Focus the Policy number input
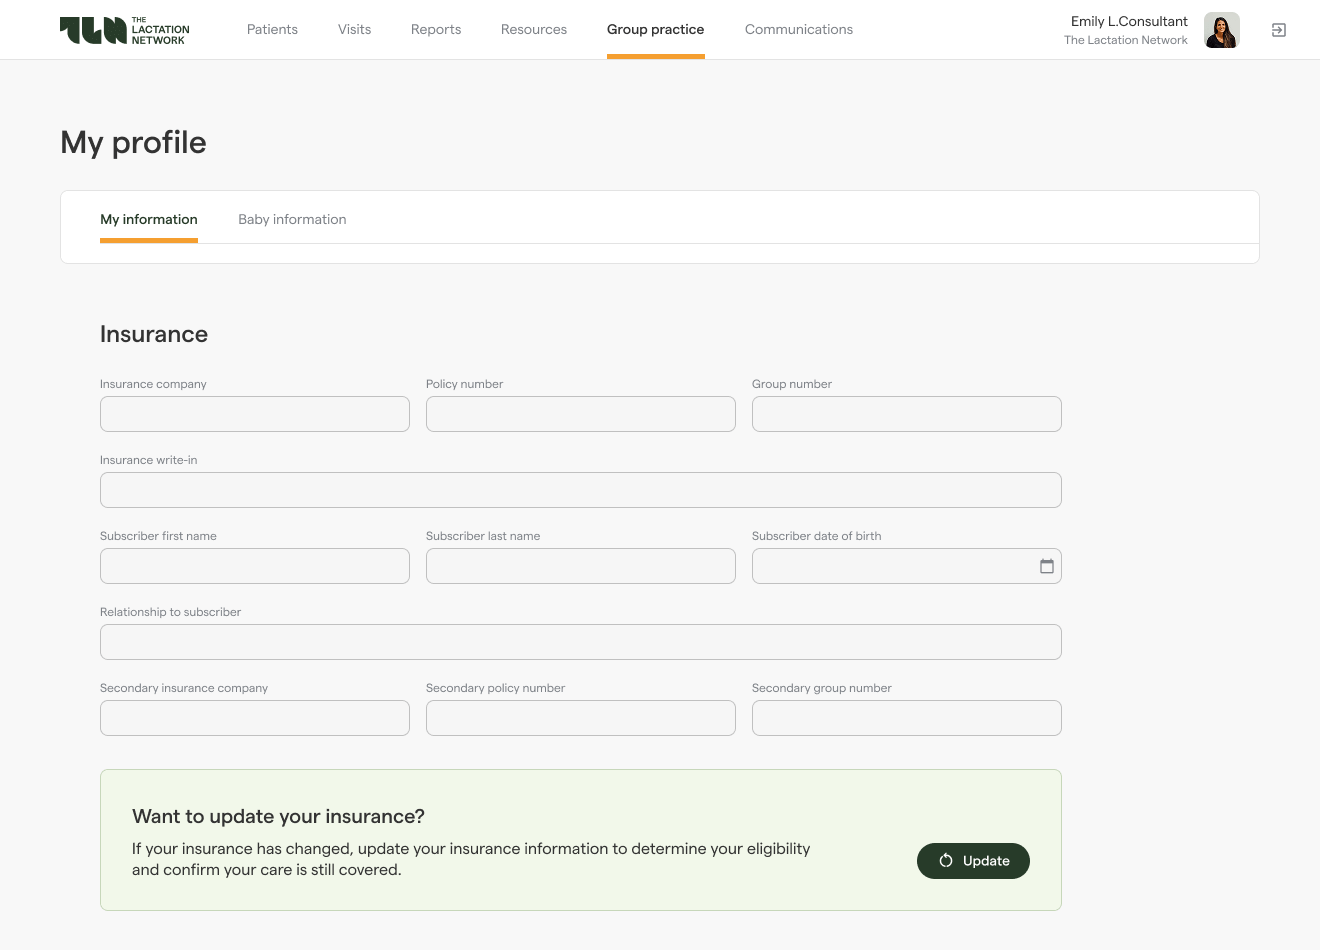 pos(581,414)
